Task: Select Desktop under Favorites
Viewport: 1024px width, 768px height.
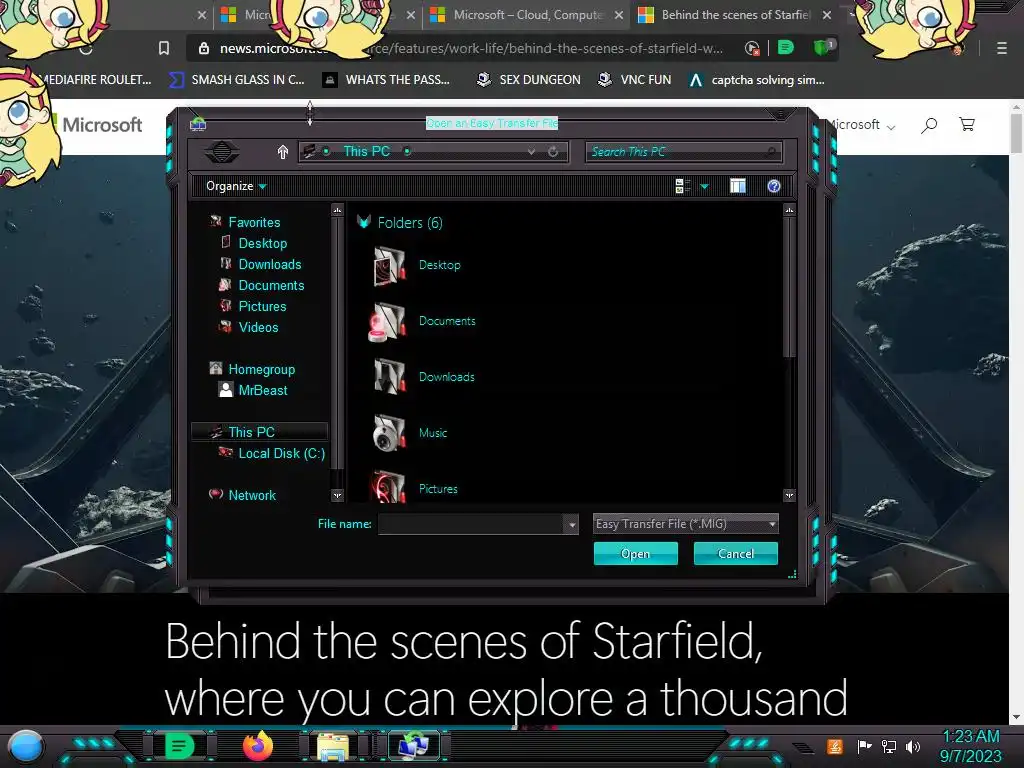Action: [263, 244]
